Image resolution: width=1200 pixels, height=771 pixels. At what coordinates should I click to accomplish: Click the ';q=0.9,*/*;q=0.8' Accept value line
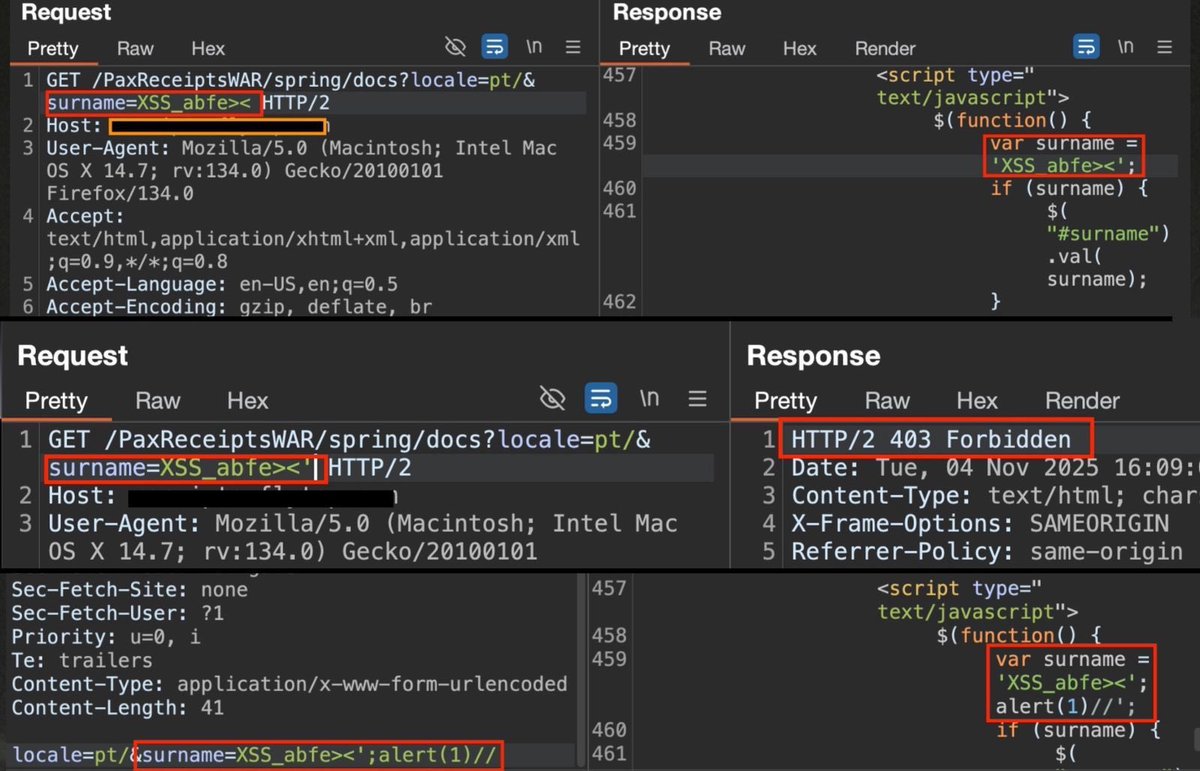pos(137,262)
